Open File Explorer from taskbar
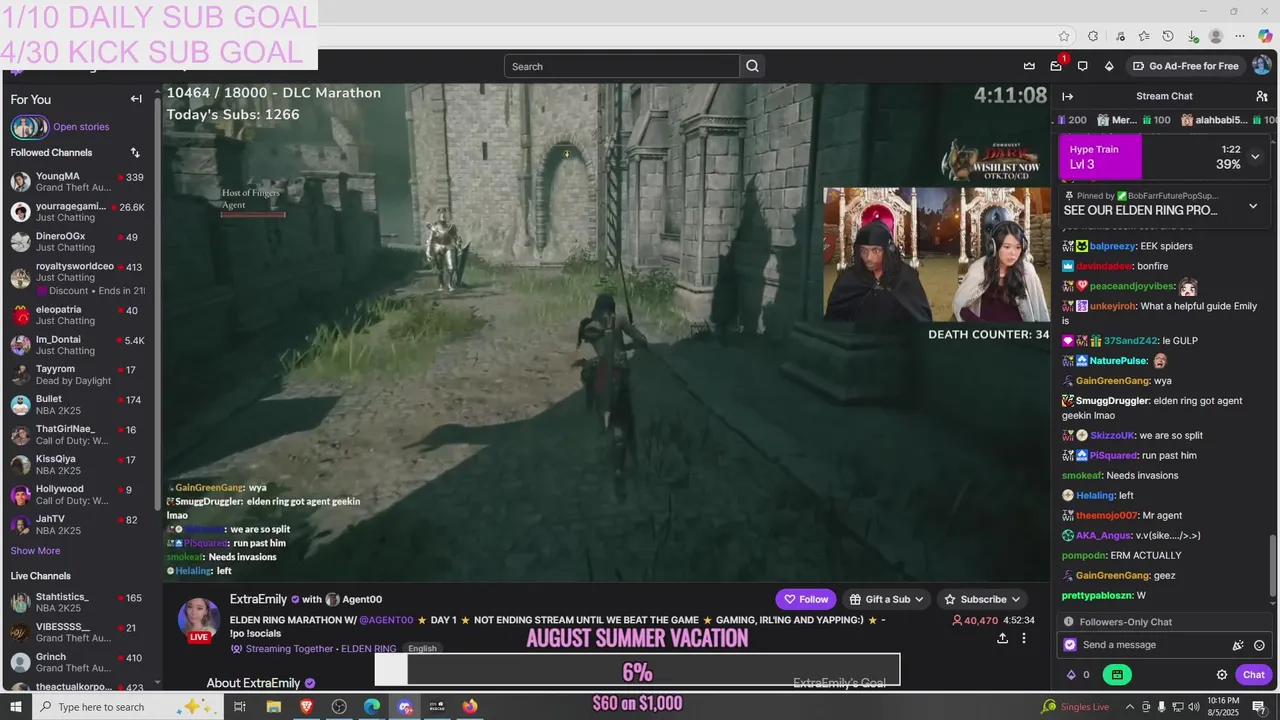 (x=273, y=707)
